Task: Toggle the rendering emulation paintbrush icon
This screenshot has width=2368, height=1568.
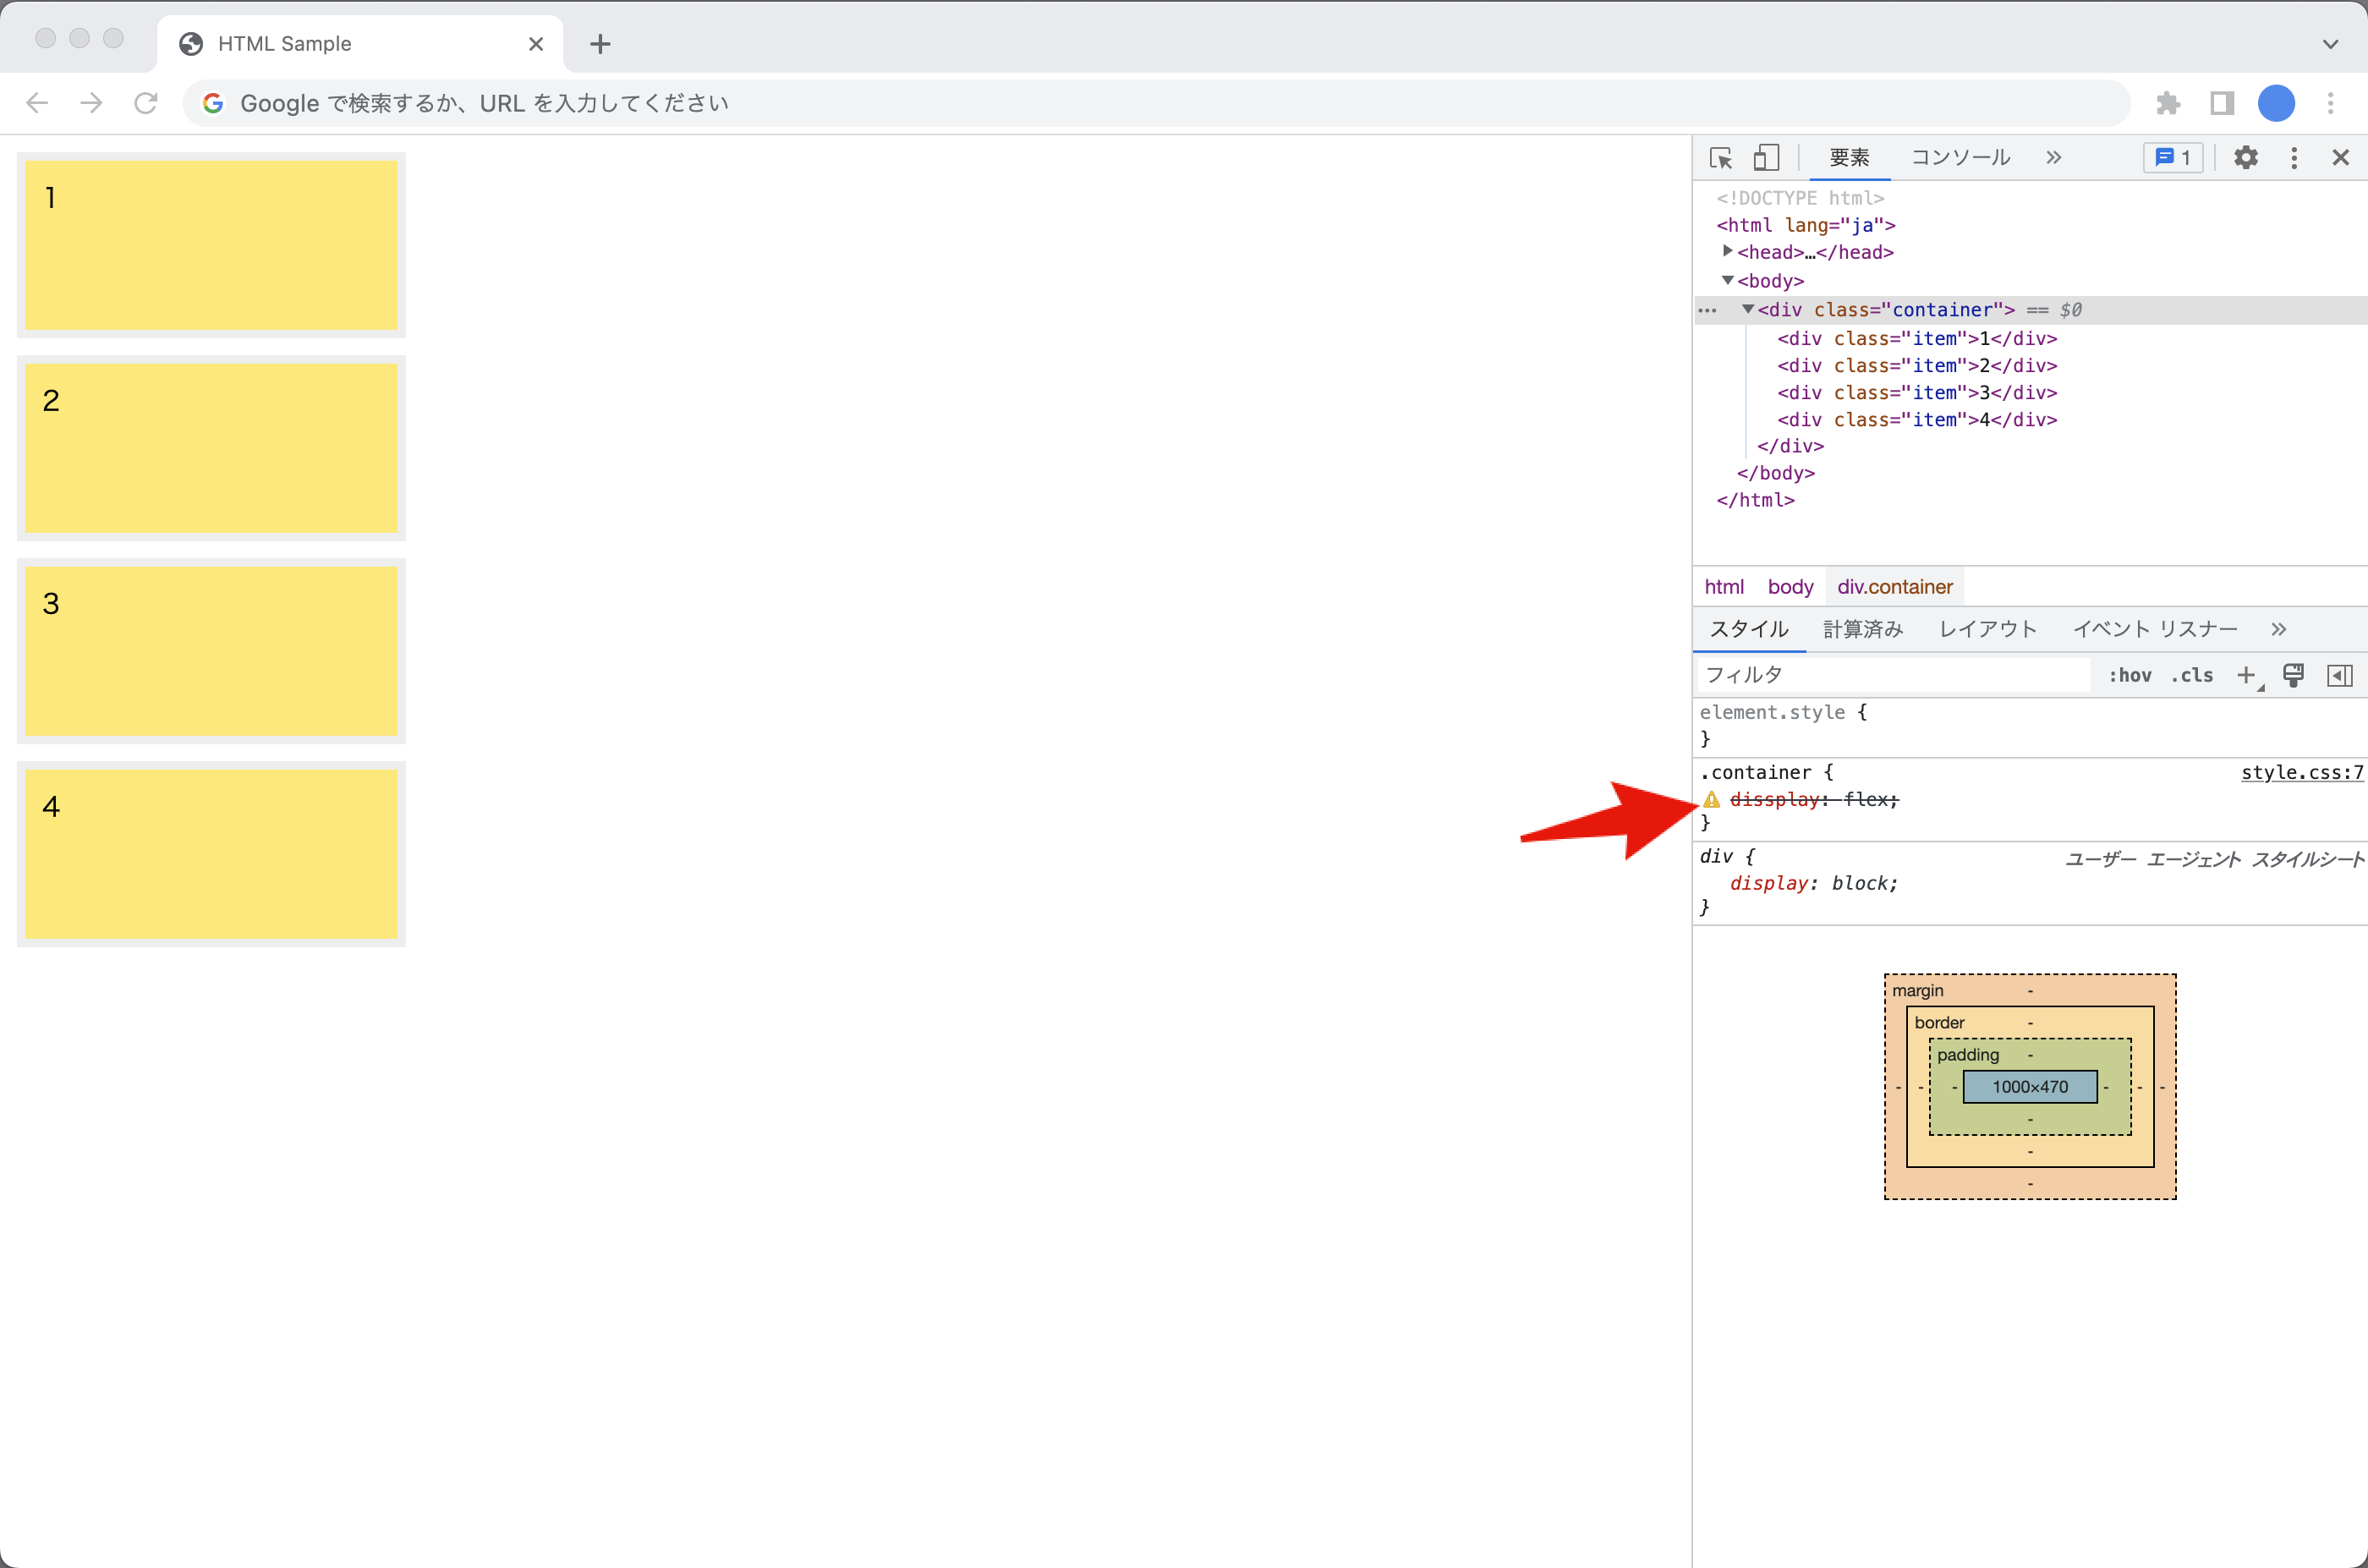Action: coord(2294,675)
